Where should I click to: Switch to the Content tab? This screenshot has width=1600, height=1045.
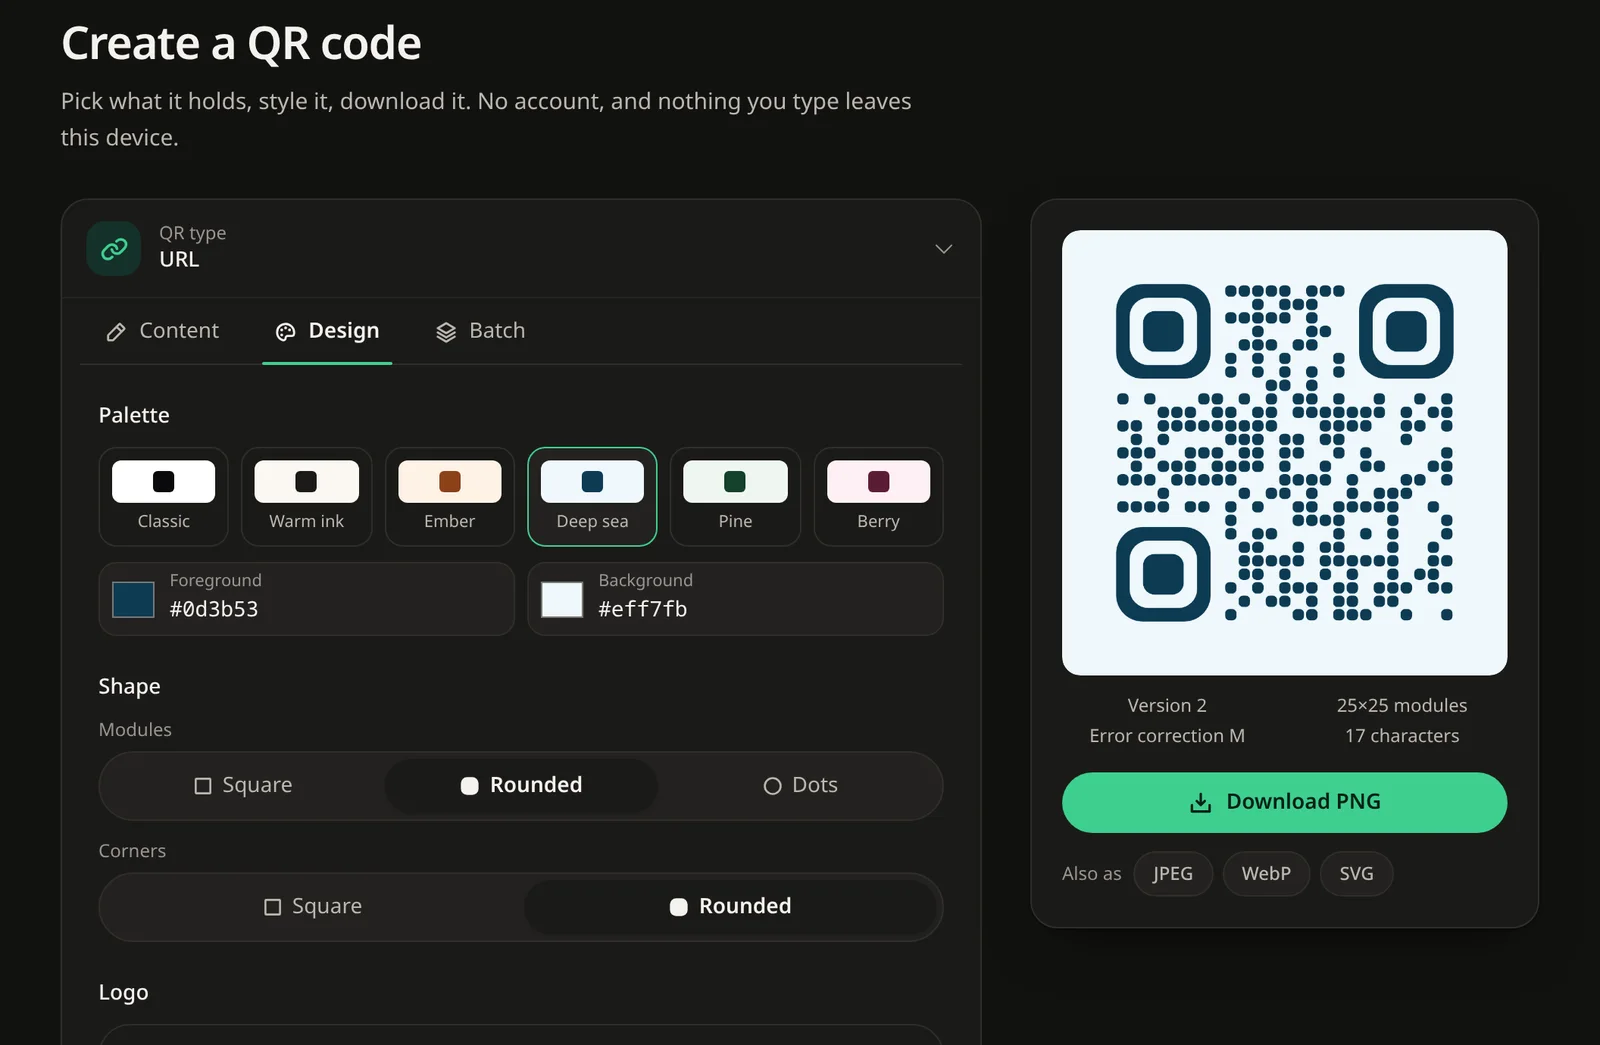point(162,331)
